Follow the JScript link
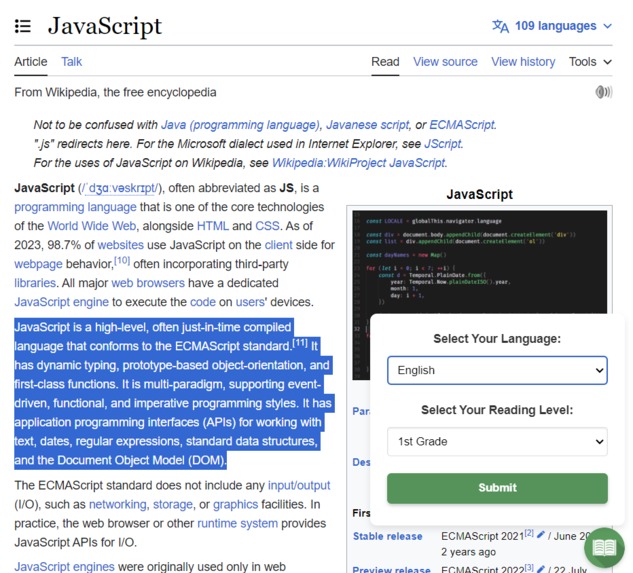Image resolution: width=633 pixels, height=573 pixels. pos(442,144)
